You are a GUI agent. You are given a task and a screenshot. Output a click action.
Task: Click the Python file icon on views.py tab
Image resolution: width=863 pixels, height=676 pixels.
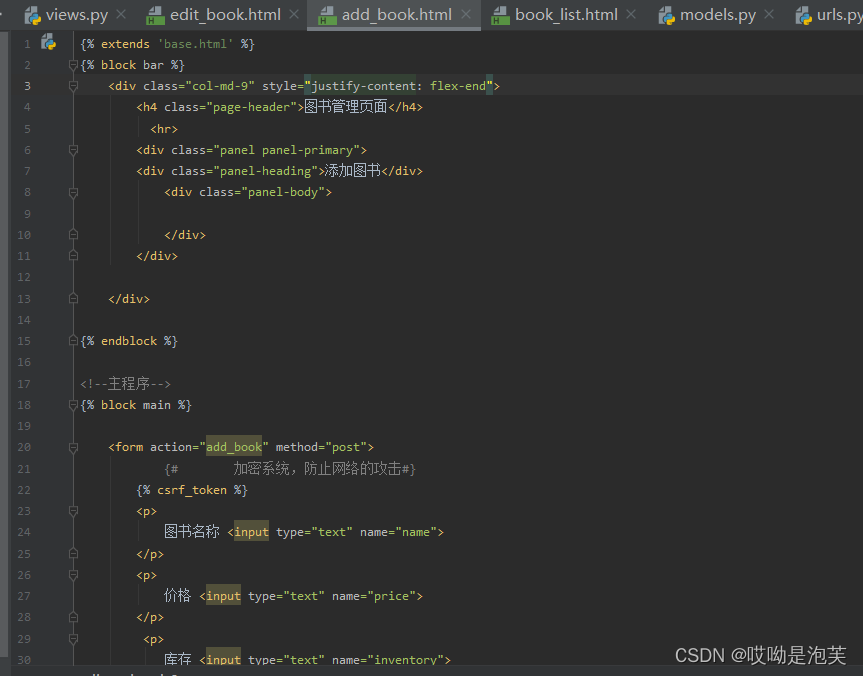click(x=32, y=16)
